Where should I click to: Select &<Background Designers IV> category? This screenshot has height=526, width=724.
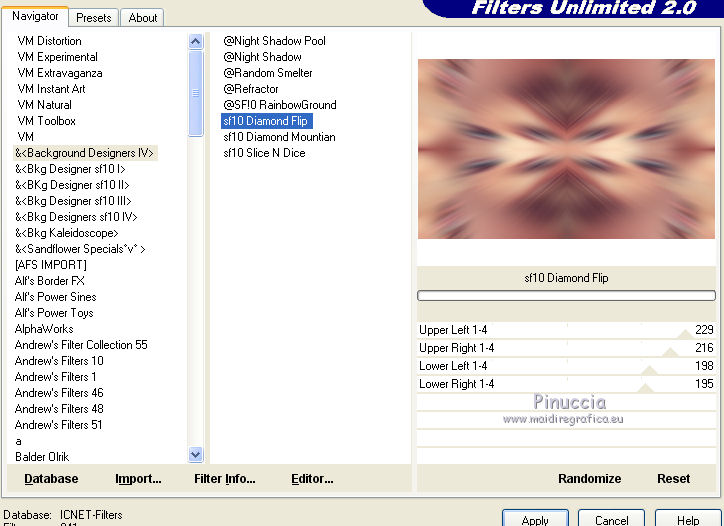tap(85, 153)
